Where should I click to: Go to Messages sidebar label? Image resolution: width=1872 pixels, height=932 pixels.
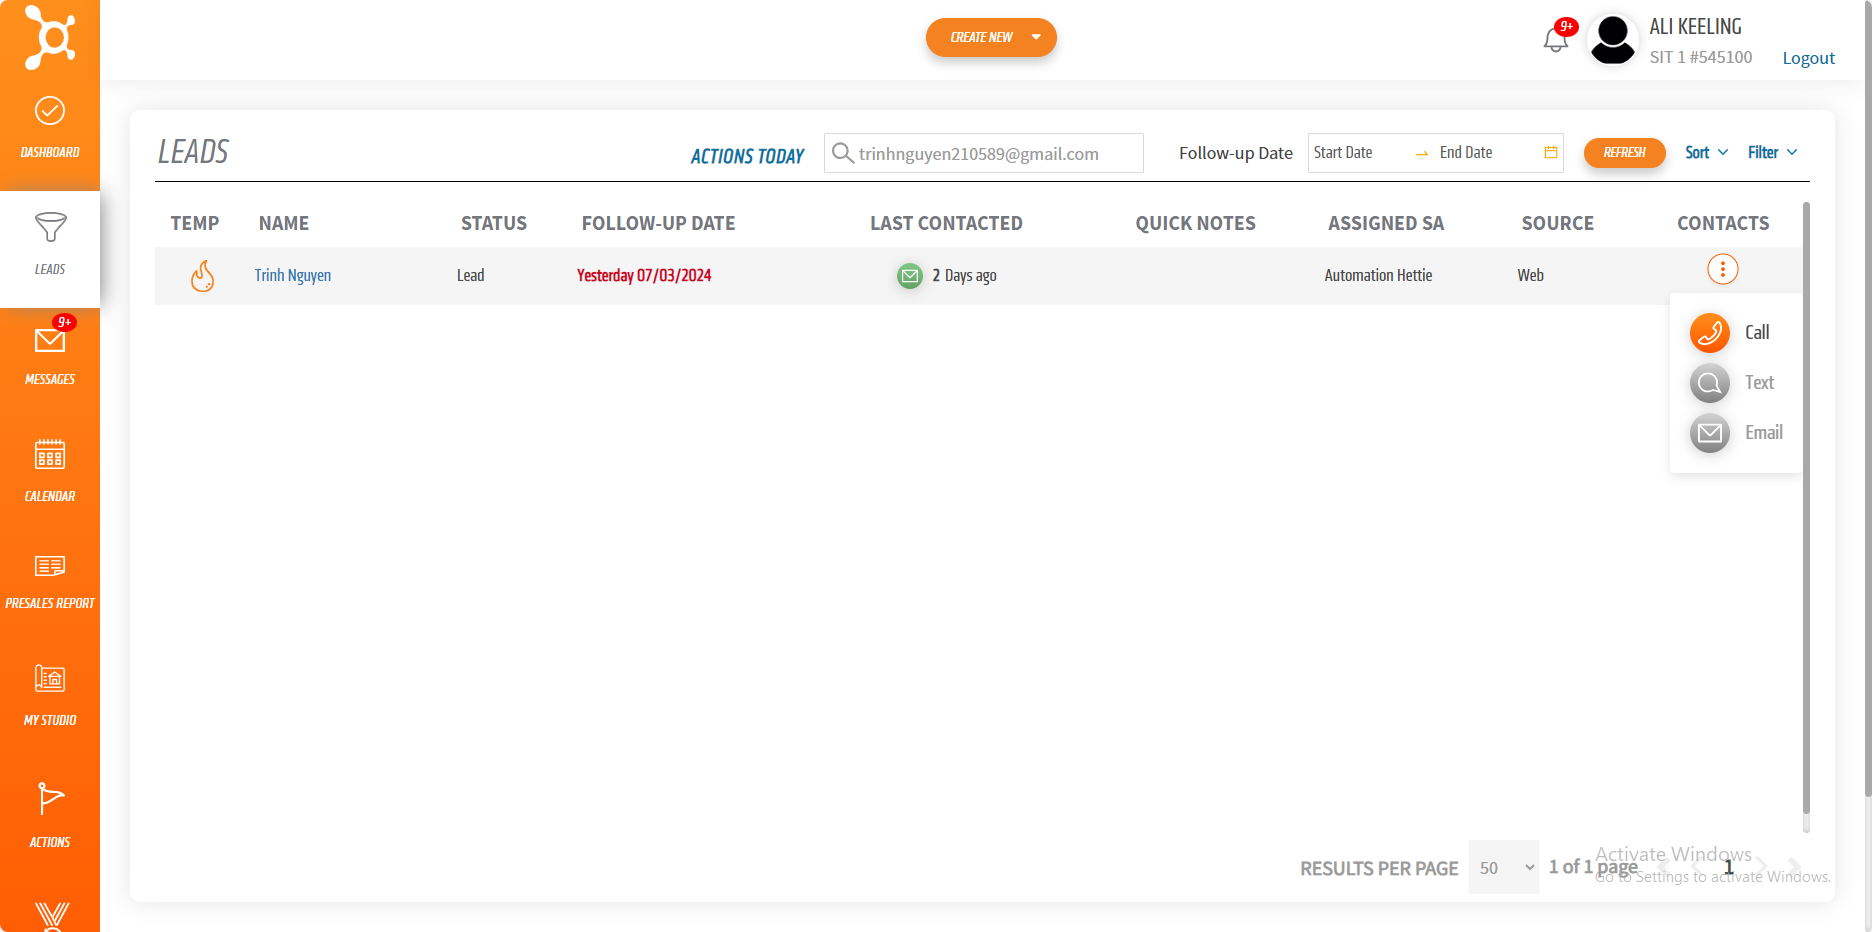[50, 379]
